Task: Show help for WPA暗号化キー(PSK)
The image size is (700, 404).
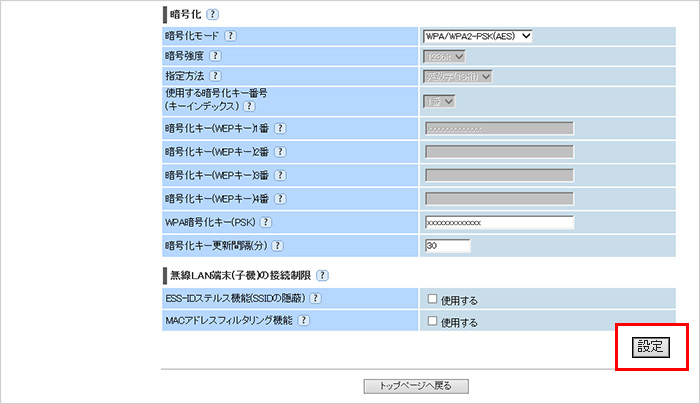Action: coord(267,222)
